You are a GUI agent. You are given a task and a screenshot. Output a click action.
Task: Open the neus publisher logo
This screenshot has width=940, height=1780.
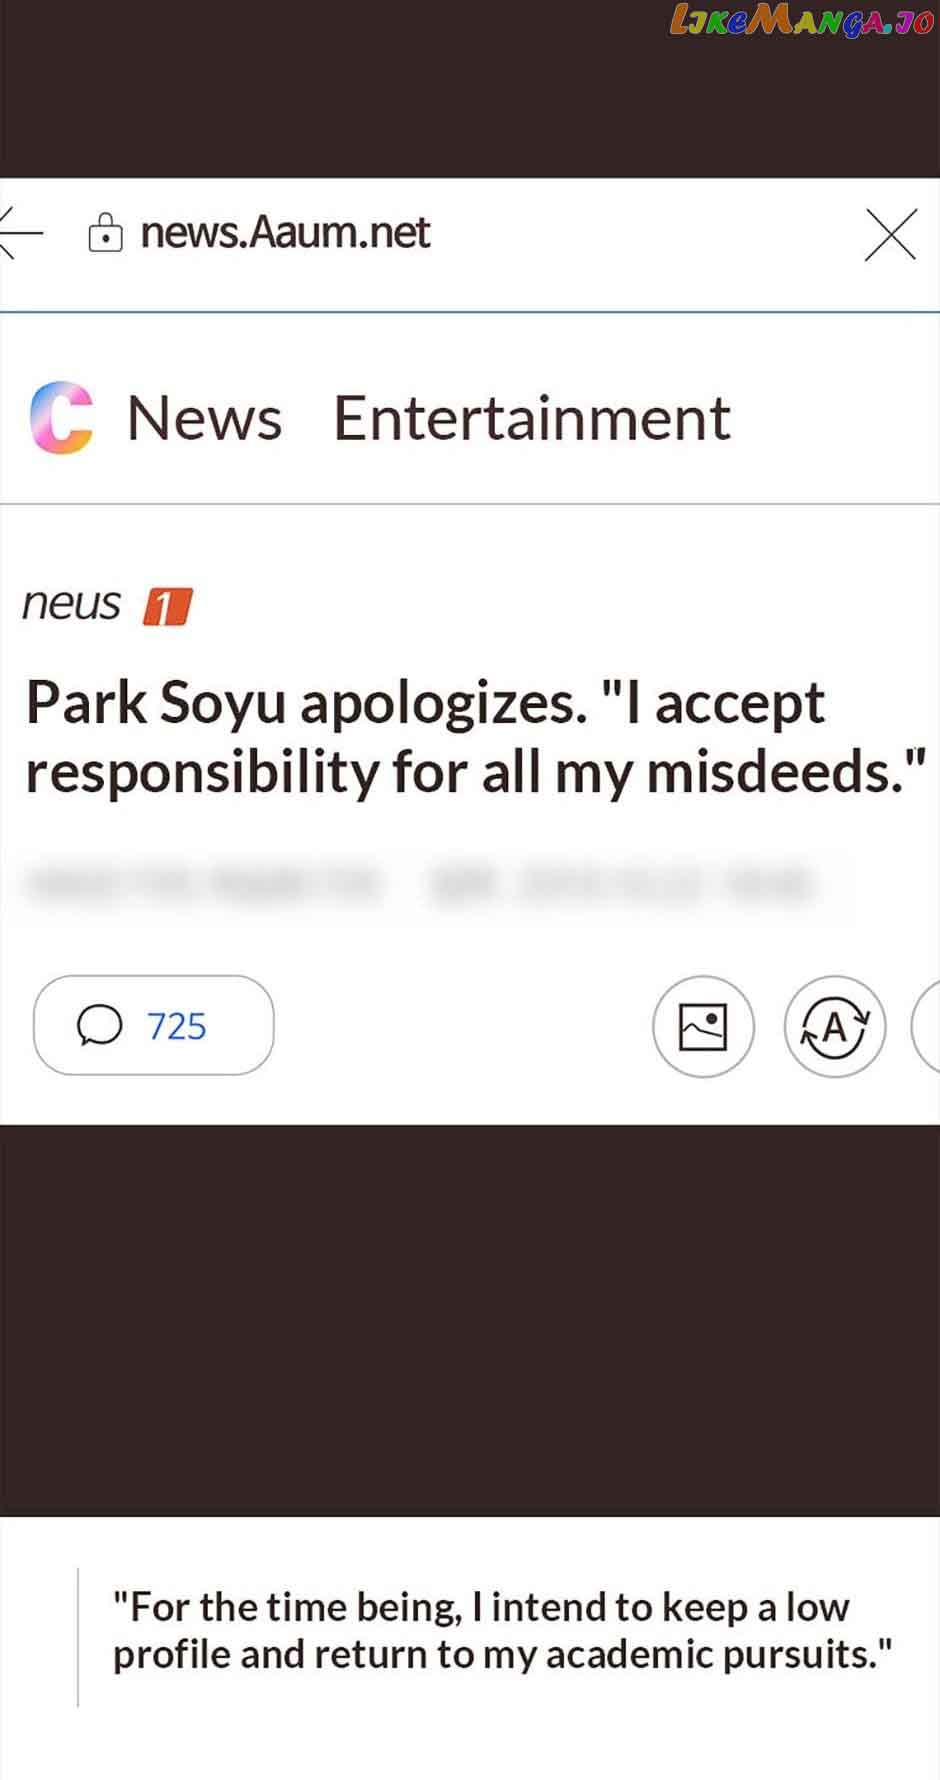click(72, 604)
